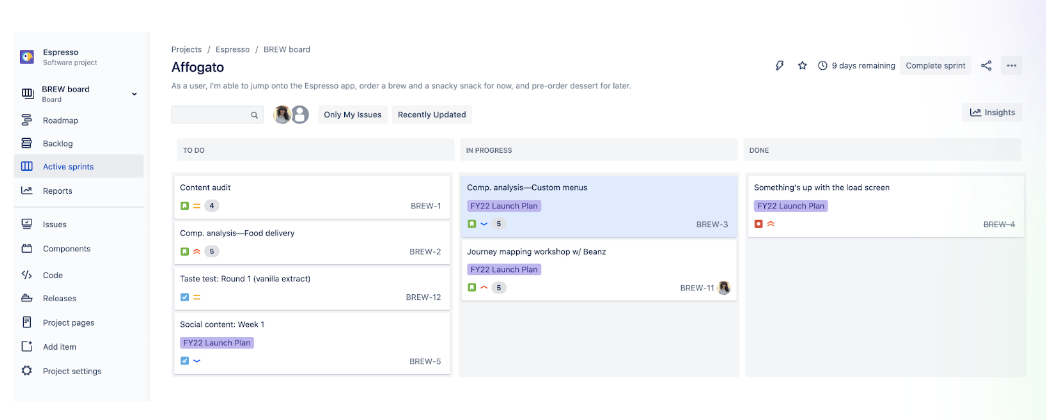Click the FY22 Launch Plan label on BREW-5

point(217,343)
